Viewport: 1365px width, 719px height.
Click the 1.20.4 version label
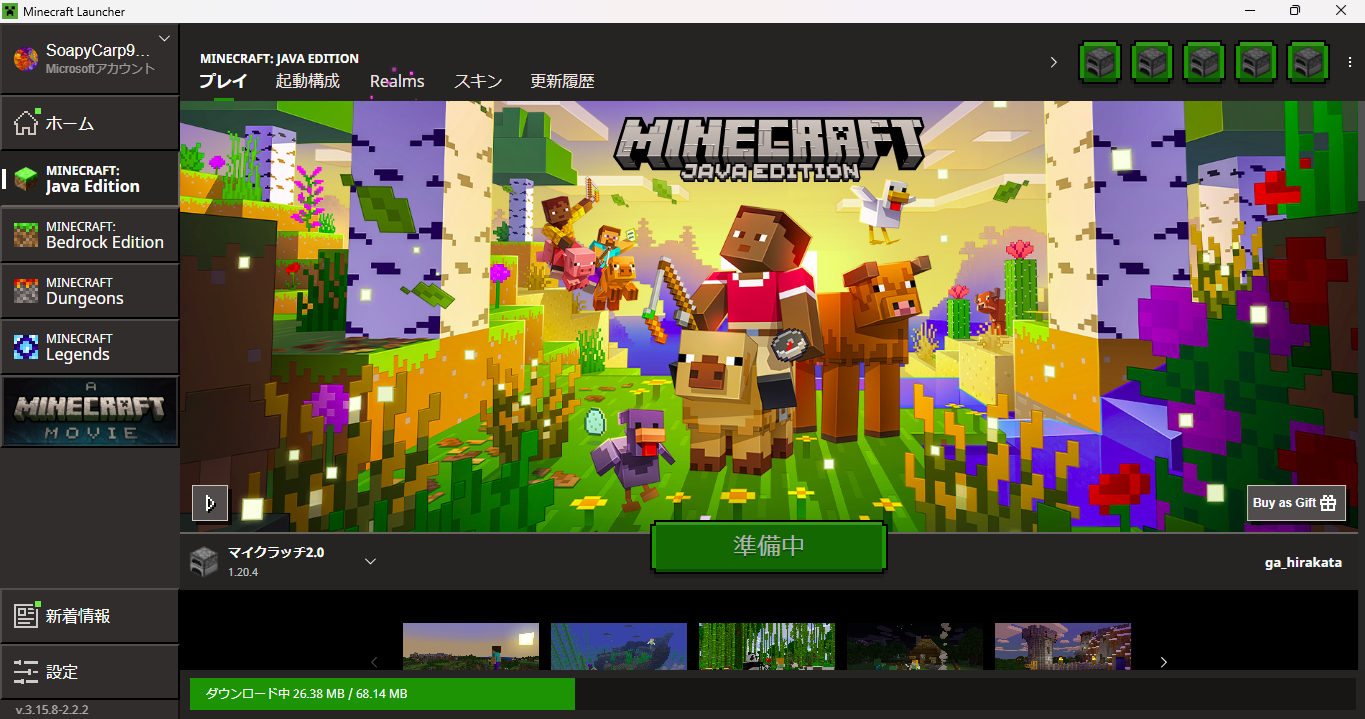click(243, 572)
